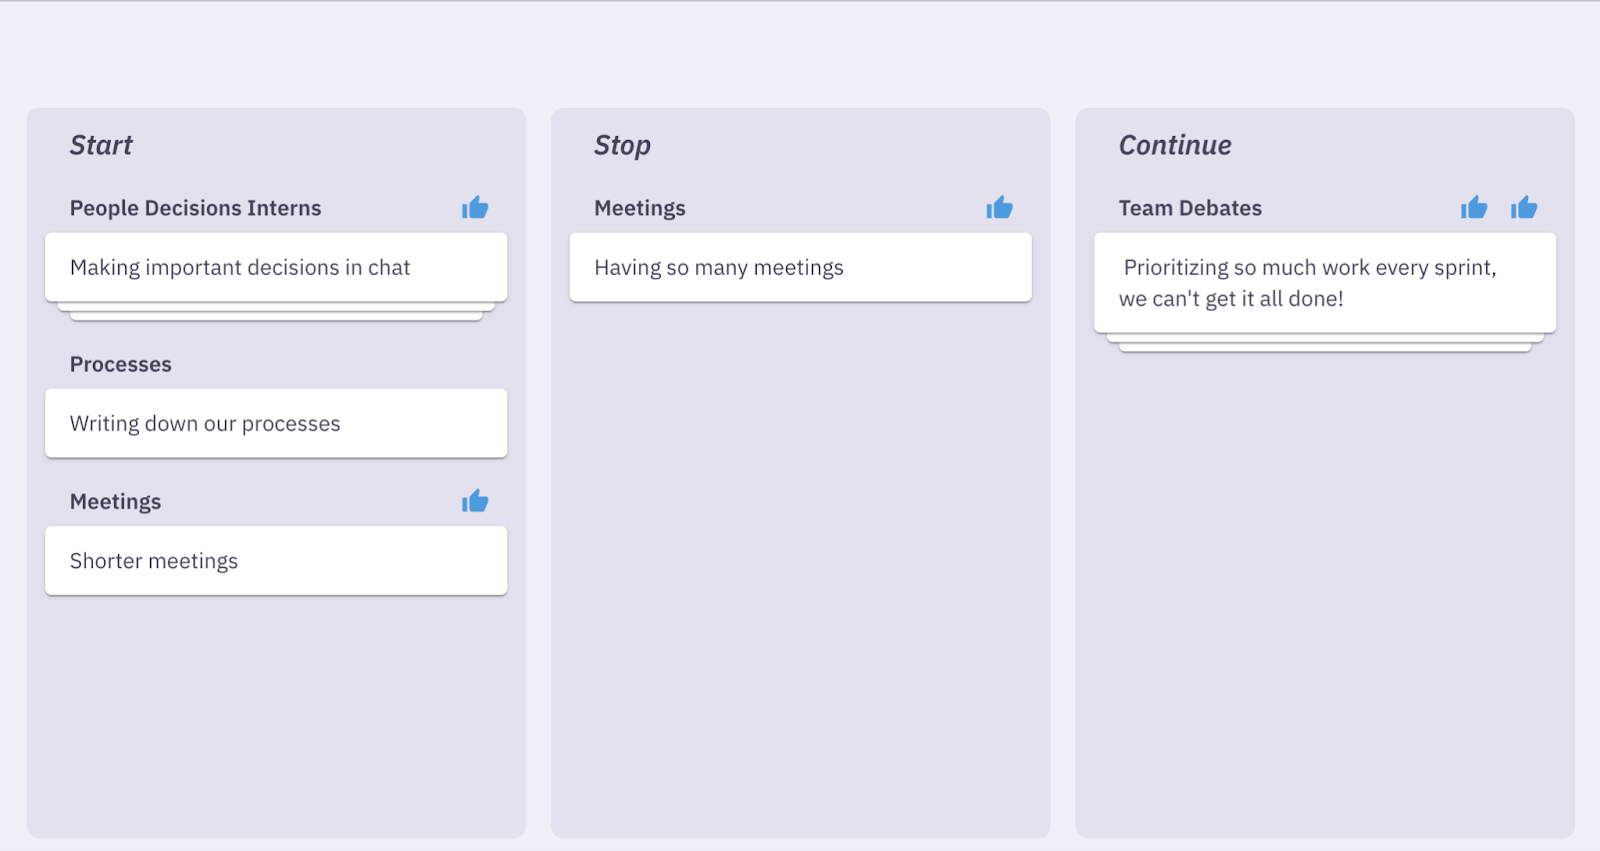This screenshot has height=851, width=1600.
Task: Click thumbs-up on Start column's Meetings group
Action: 475,501
